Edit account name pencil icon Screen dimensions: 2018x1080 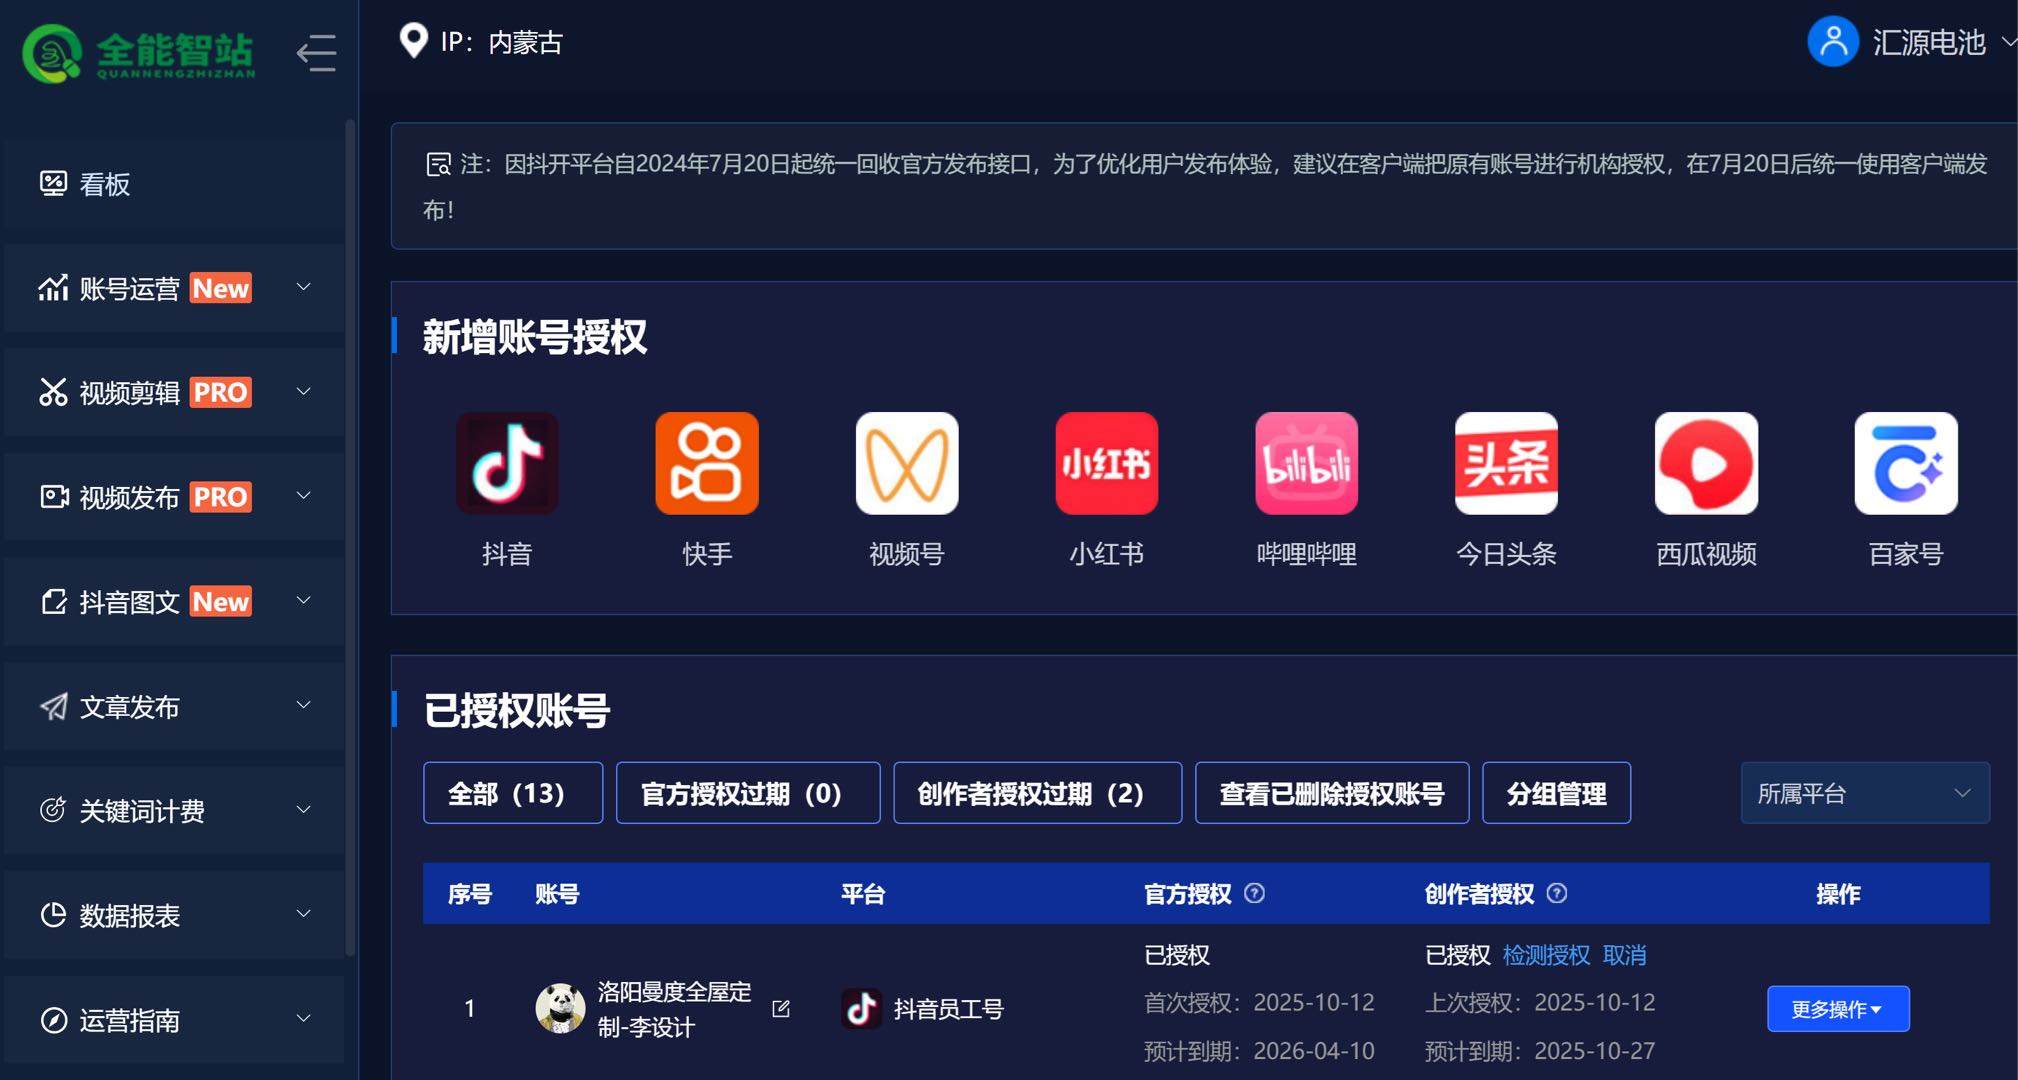coord(781,1009)
